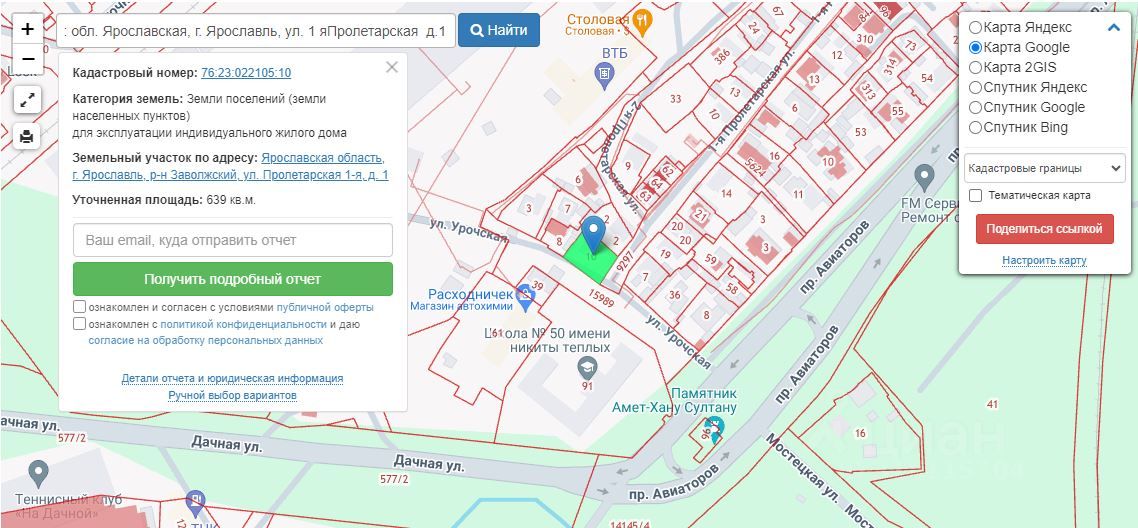
Task: Open Детали отчета и юридическая информация link
Action: point(232,378)
